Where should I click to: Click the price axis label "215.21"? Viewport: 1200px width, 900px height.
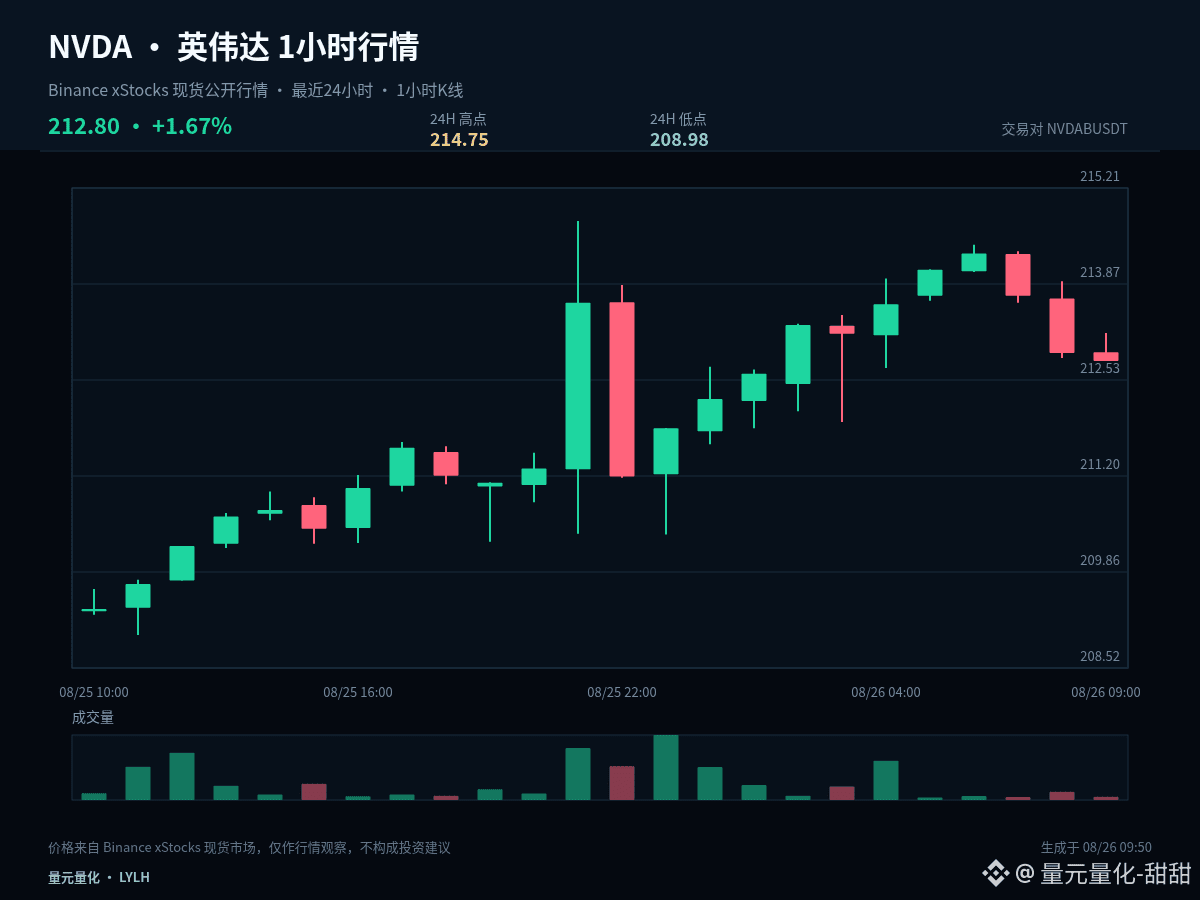pos(1100,177)
